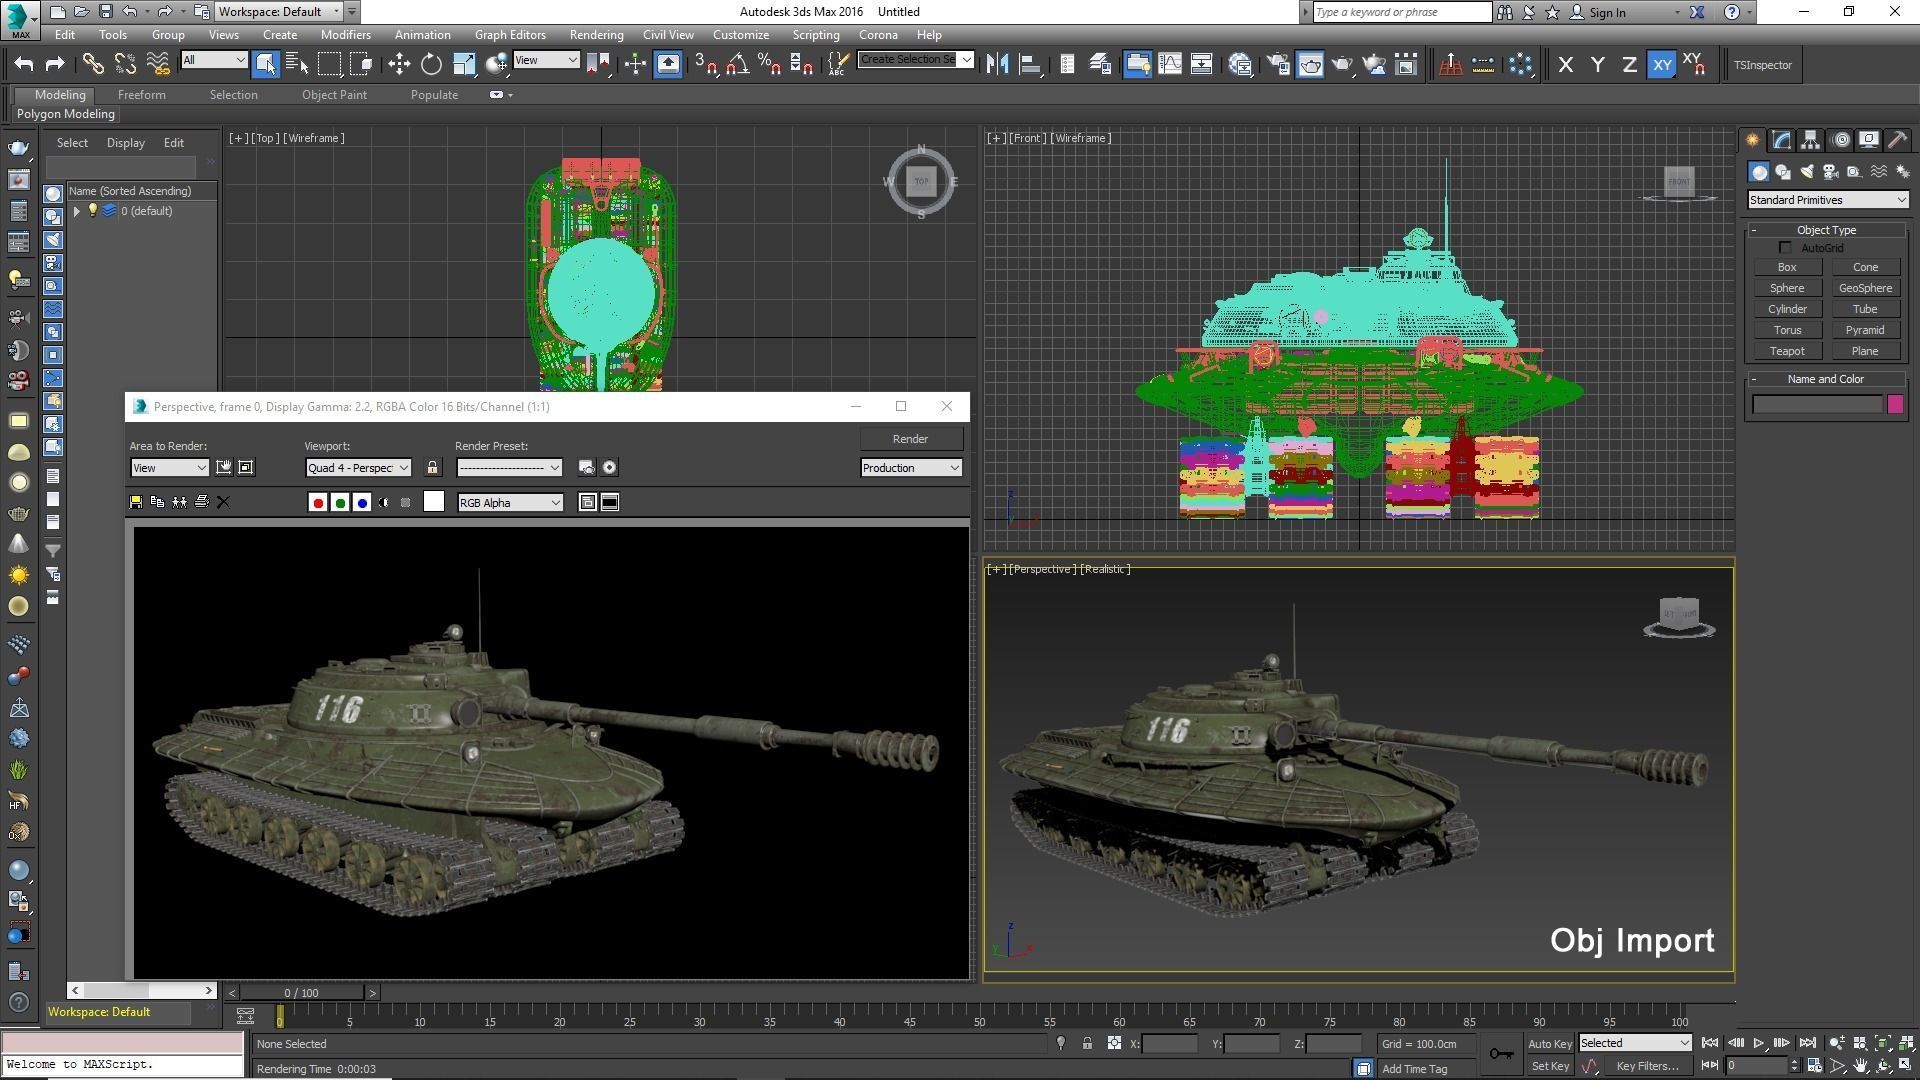The width and height of the screenshot is (1920, 1080).
Task: Click save image icon in render window
Action: pyautogui.click(x=136, y=502)
